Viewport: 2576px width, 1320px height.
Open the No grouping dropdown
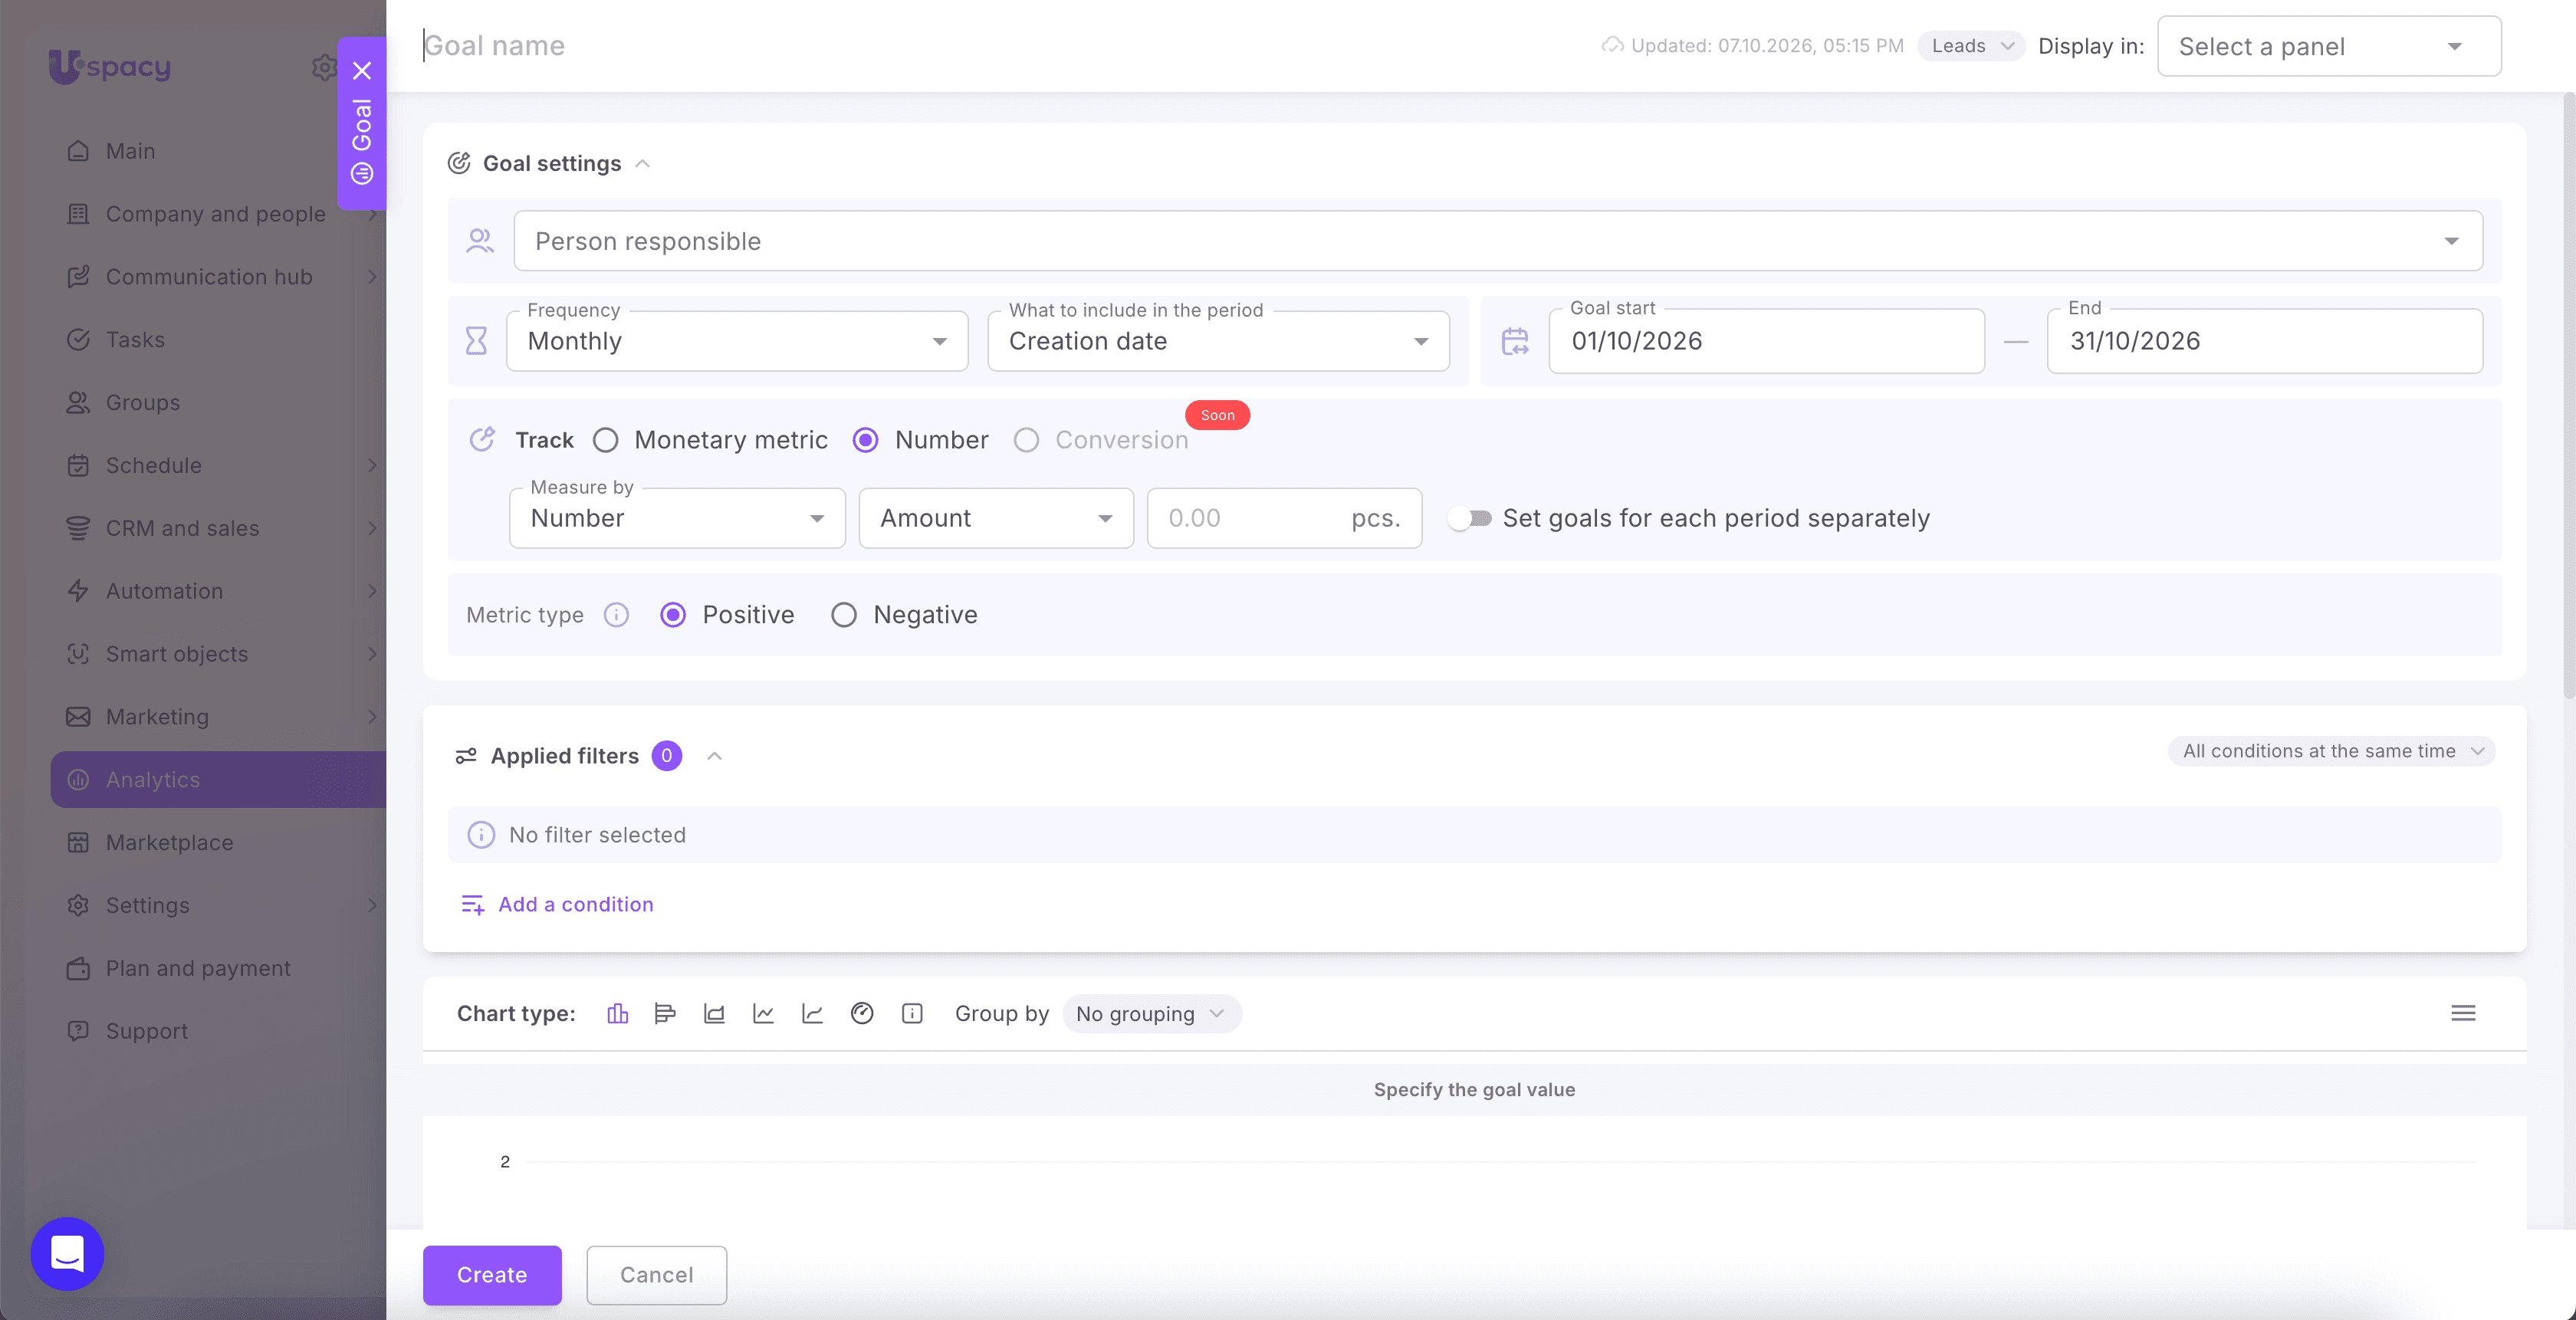point(1152,1014)
